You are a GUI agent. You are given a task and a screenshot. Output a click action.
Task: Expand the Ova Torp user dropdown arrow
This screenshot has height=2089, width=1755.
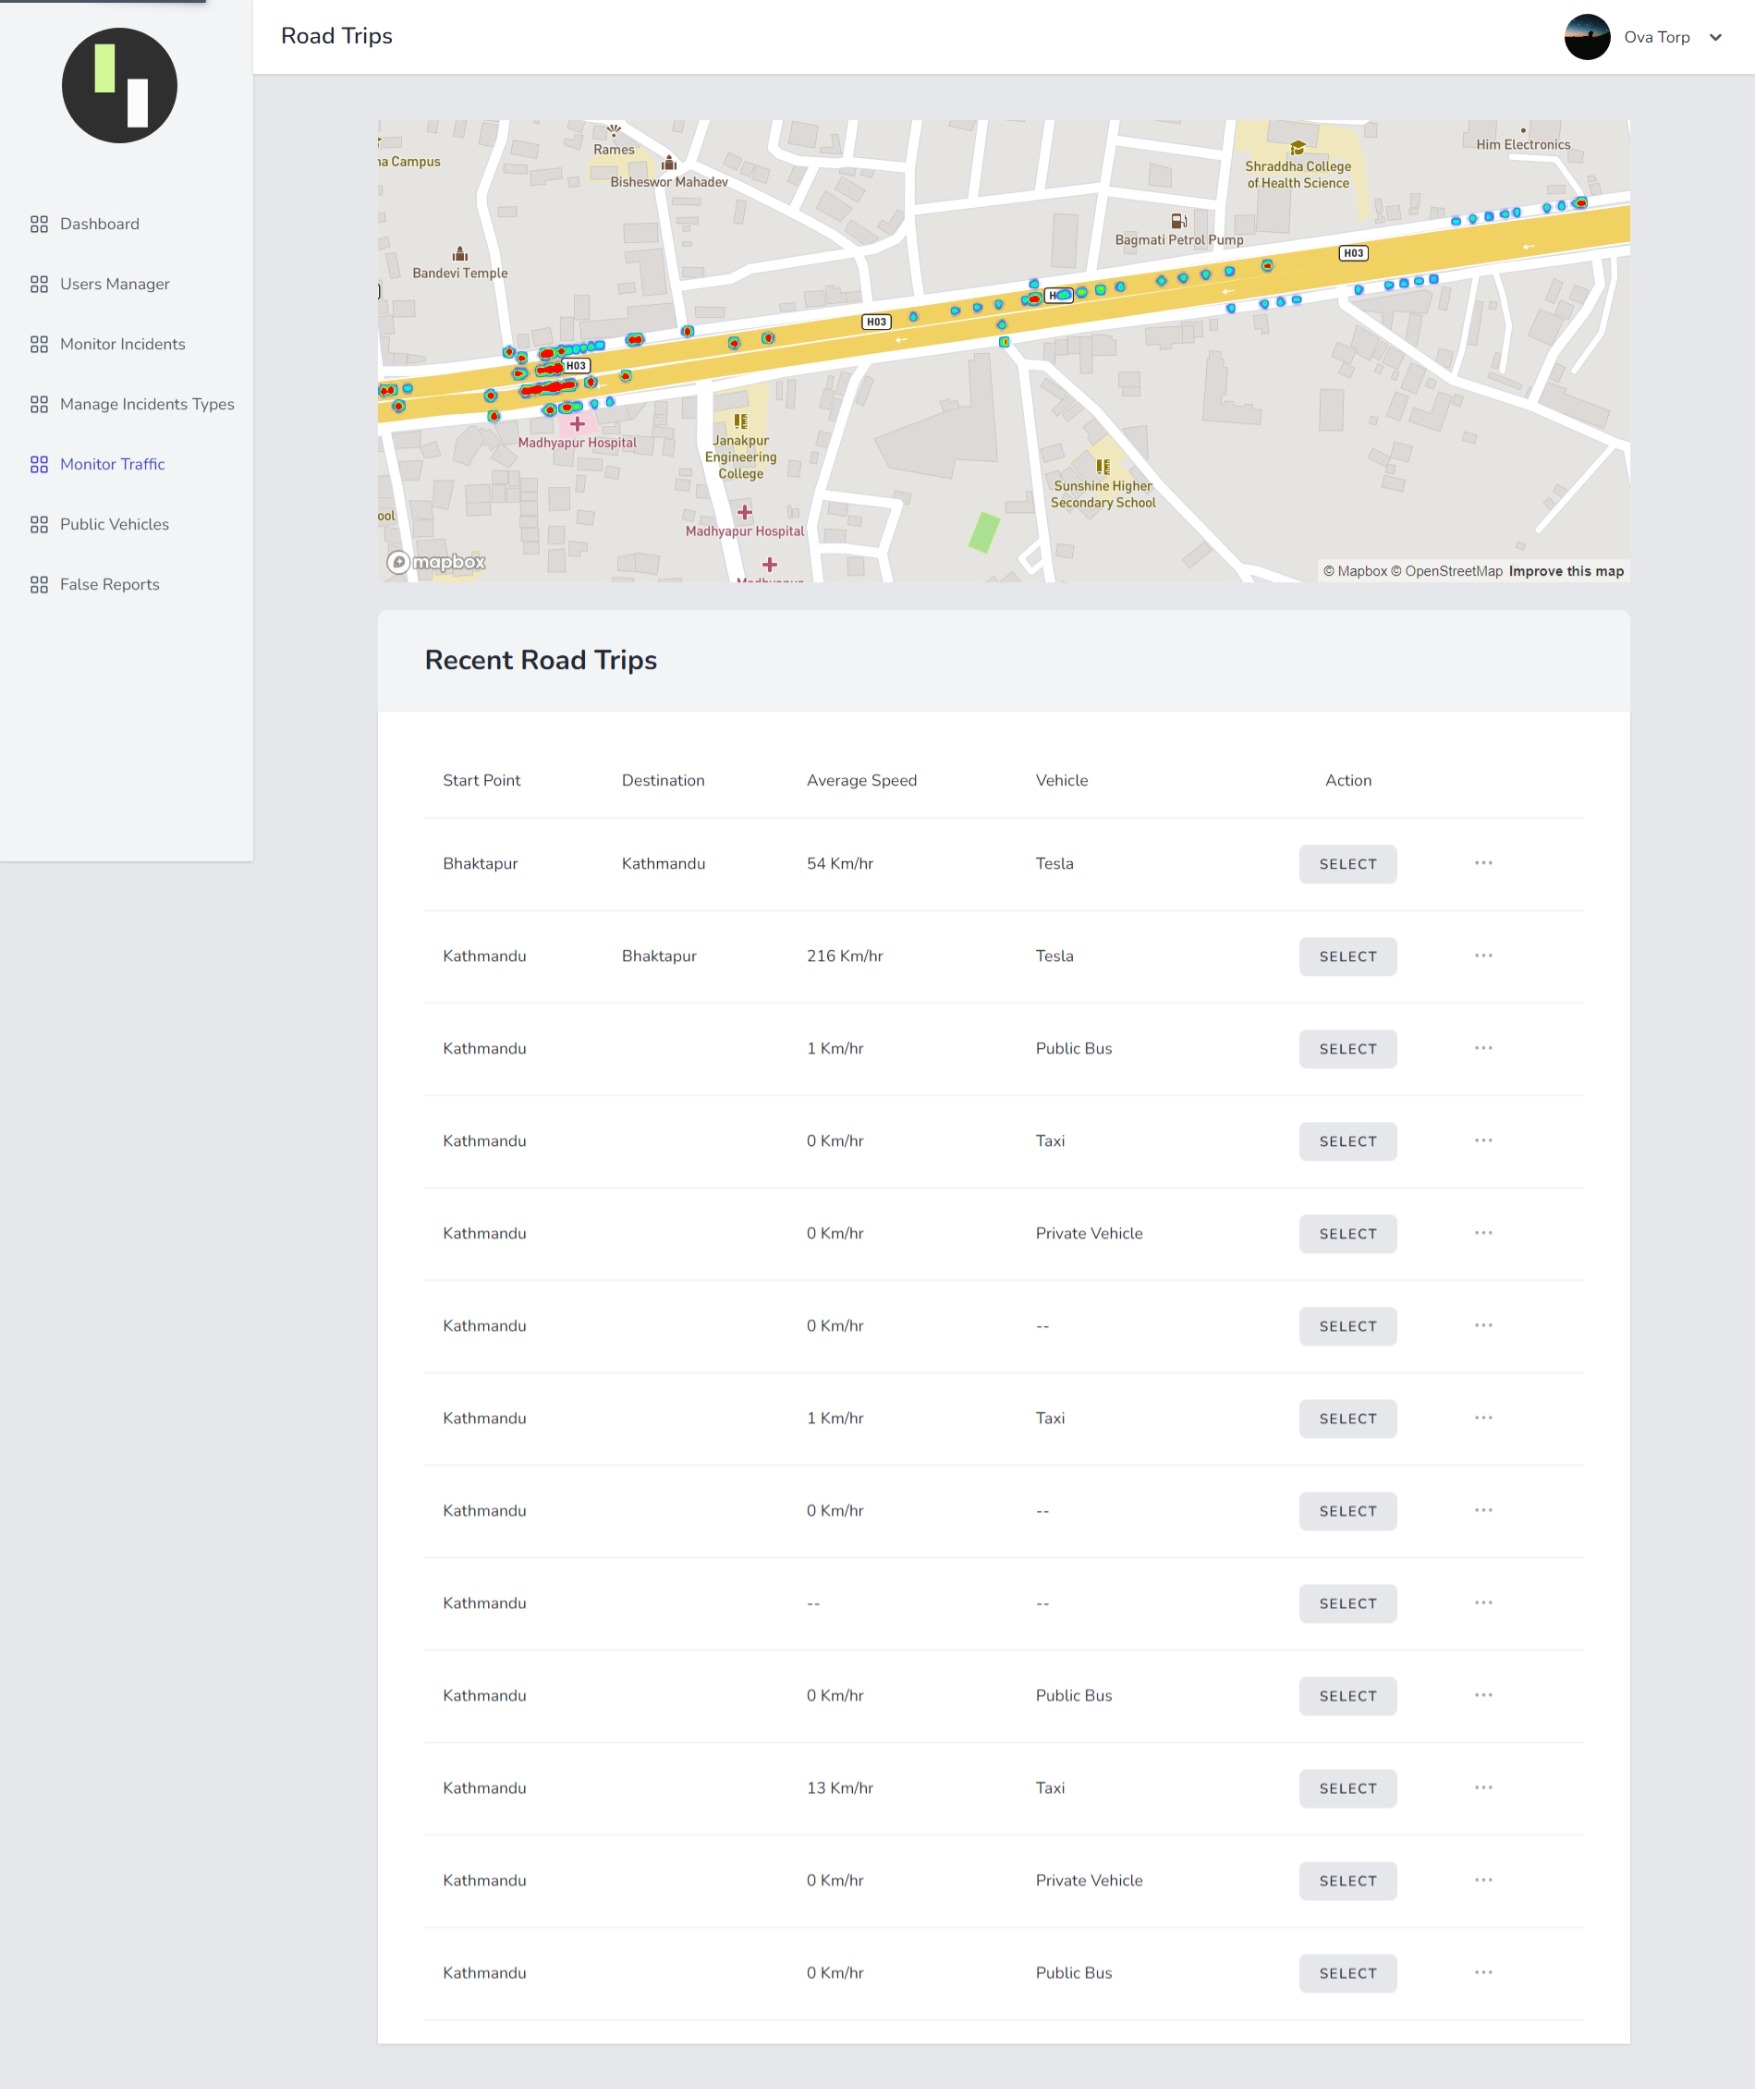click(x=1716, y=37)
